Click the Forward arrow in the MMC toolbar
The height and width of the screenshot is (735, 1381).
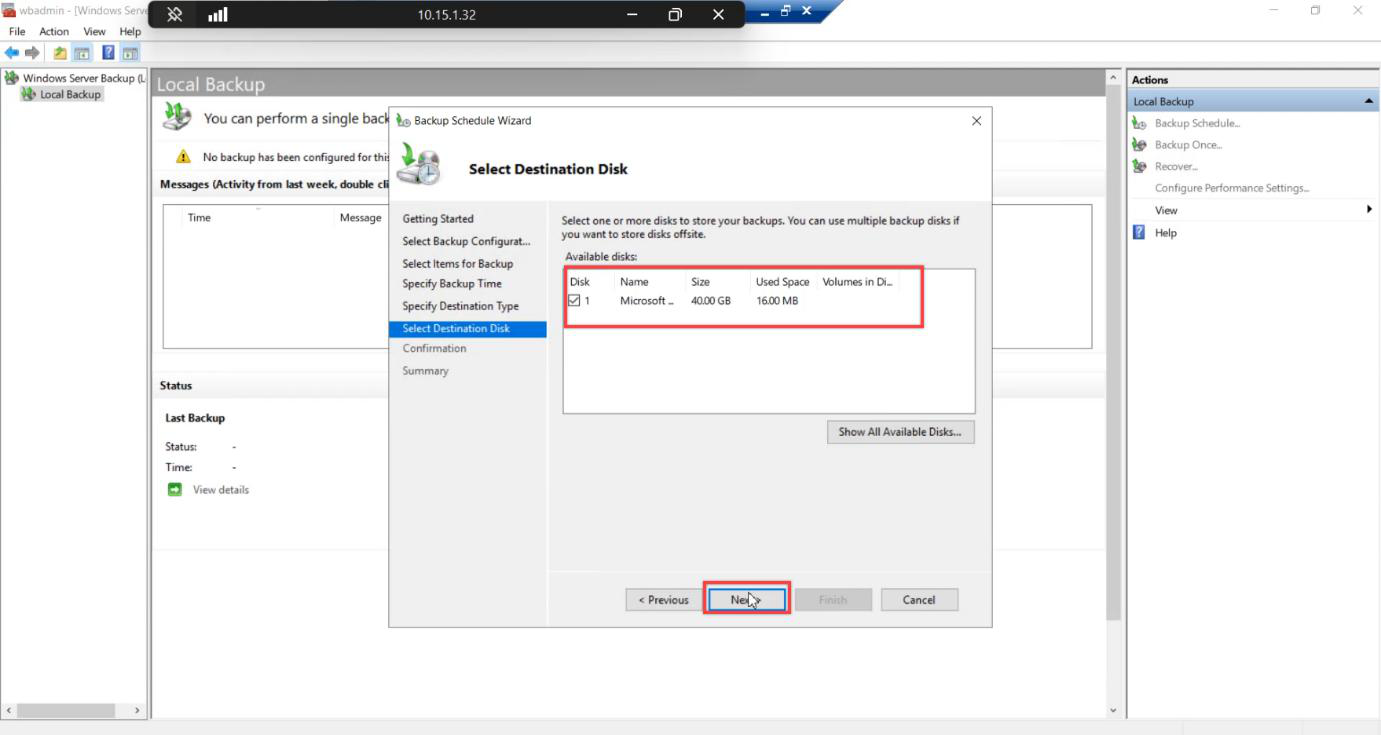click(x=32, y=53)
